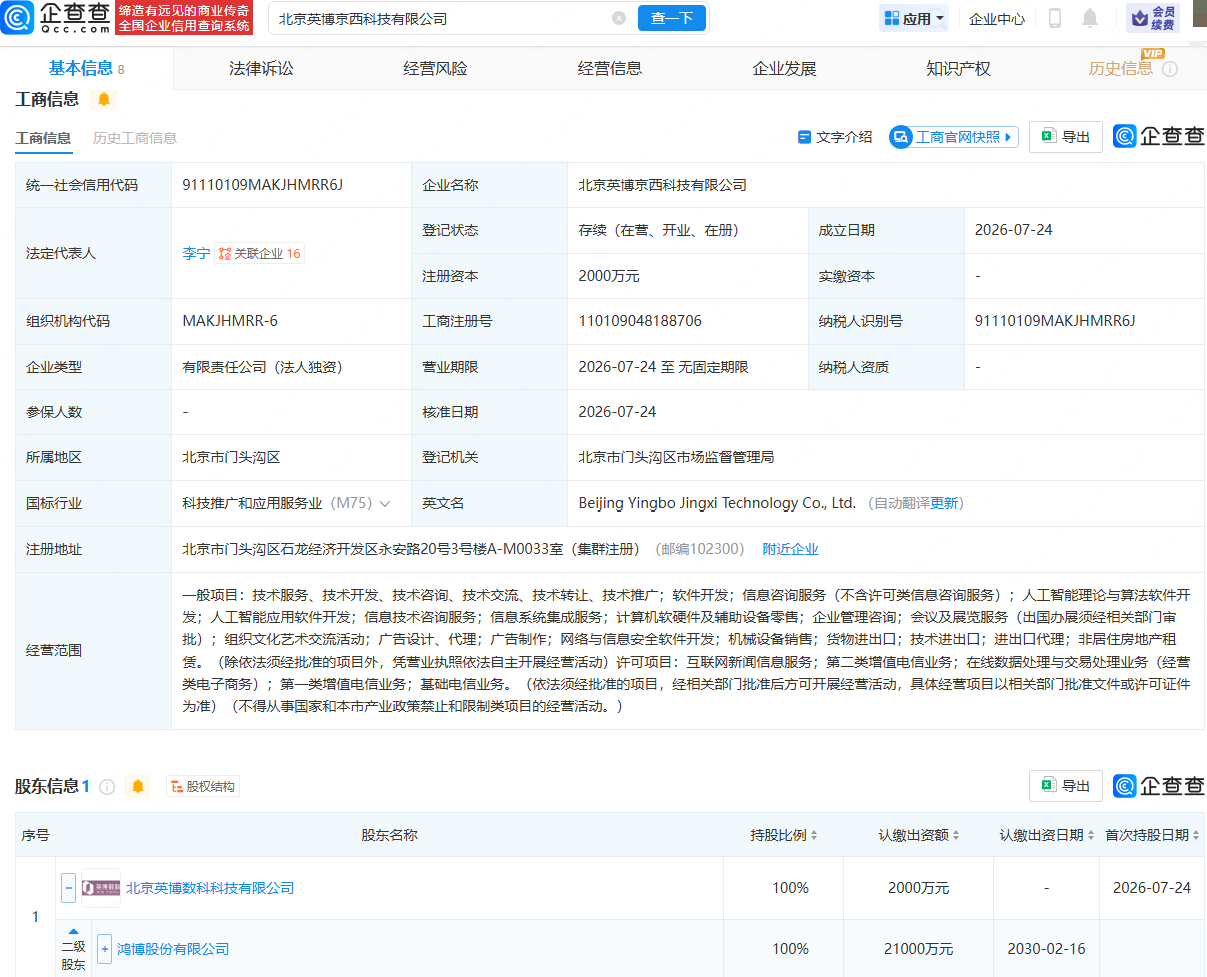This screenshot has width=1207, height=977.
Task: Click the 会员续费 crown icon
Action: [x=1152, y=18]
